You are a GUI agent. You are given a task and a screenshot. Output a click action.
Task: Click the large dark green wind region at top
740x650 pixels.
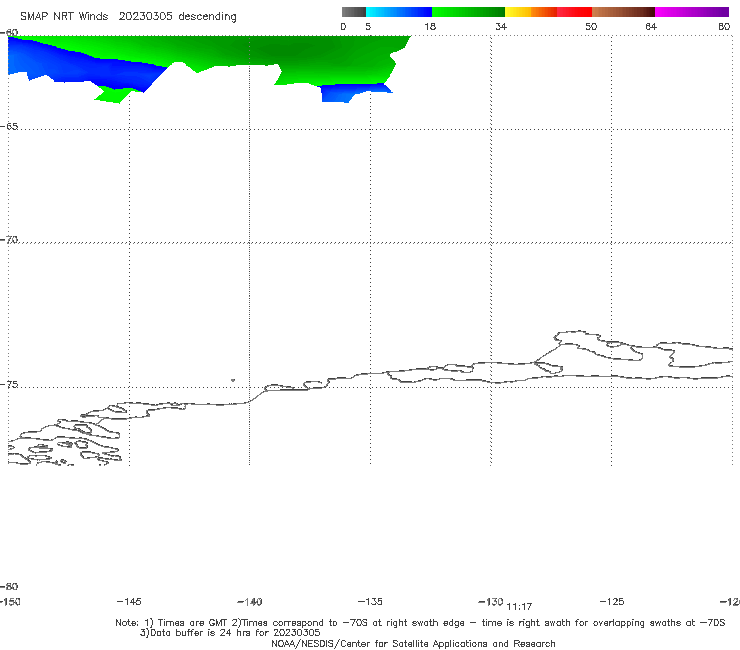coord(302,54)
